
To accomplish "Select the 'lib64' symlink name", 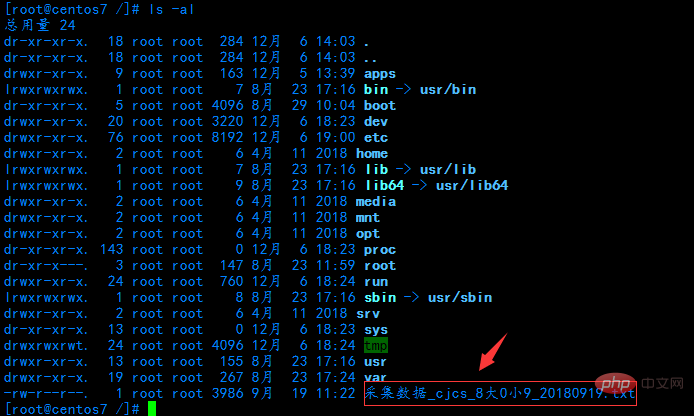I will coord(385,185).
